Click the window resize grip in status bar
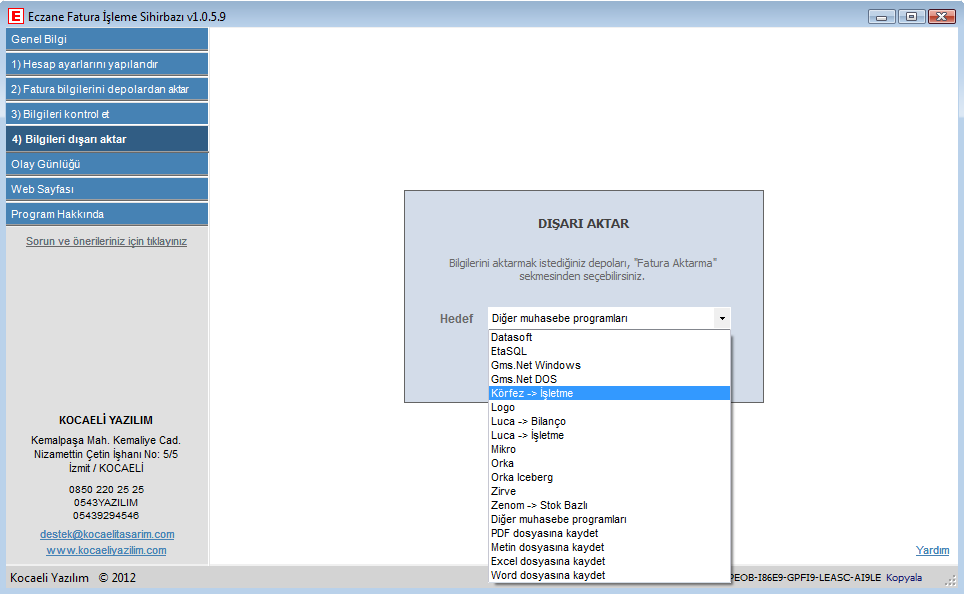 point(950,579)
